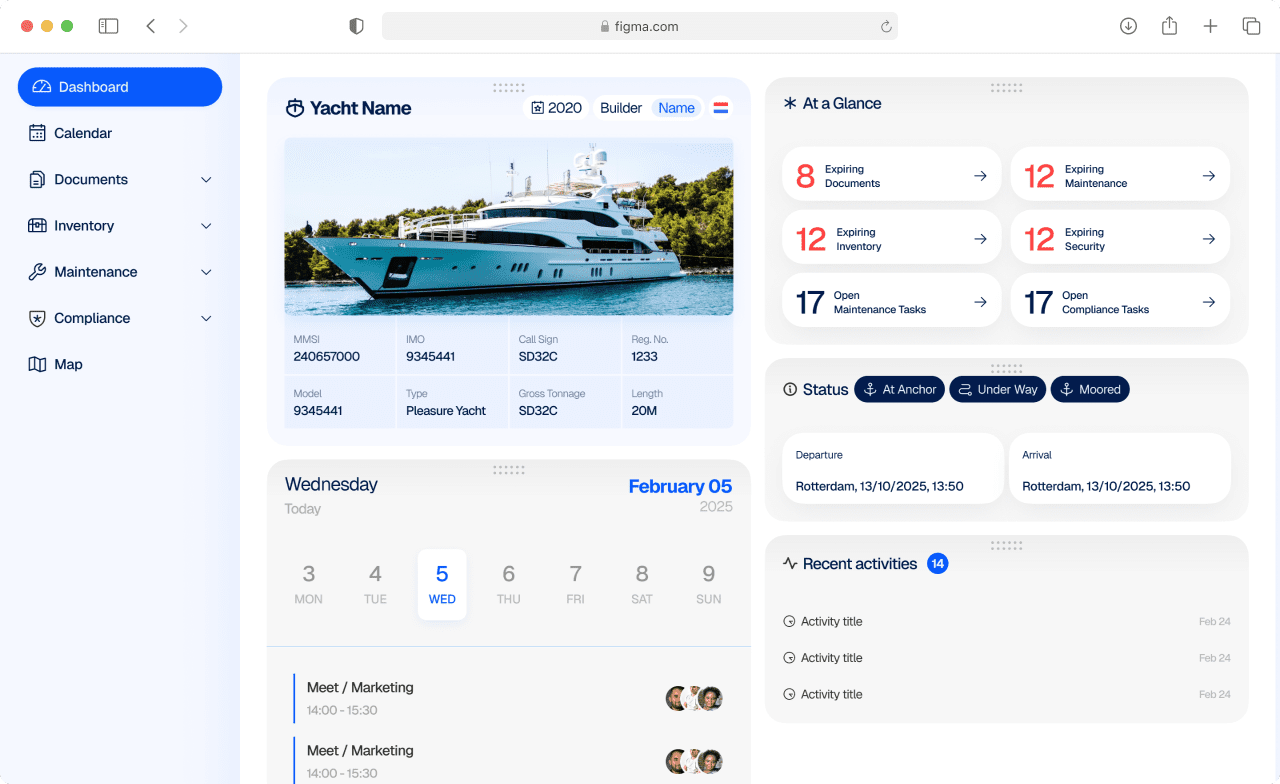The height and width of the screenshot is (784, 1280).
Task: Collapse the Compliance sidebar section
Action: pos(206,318)
